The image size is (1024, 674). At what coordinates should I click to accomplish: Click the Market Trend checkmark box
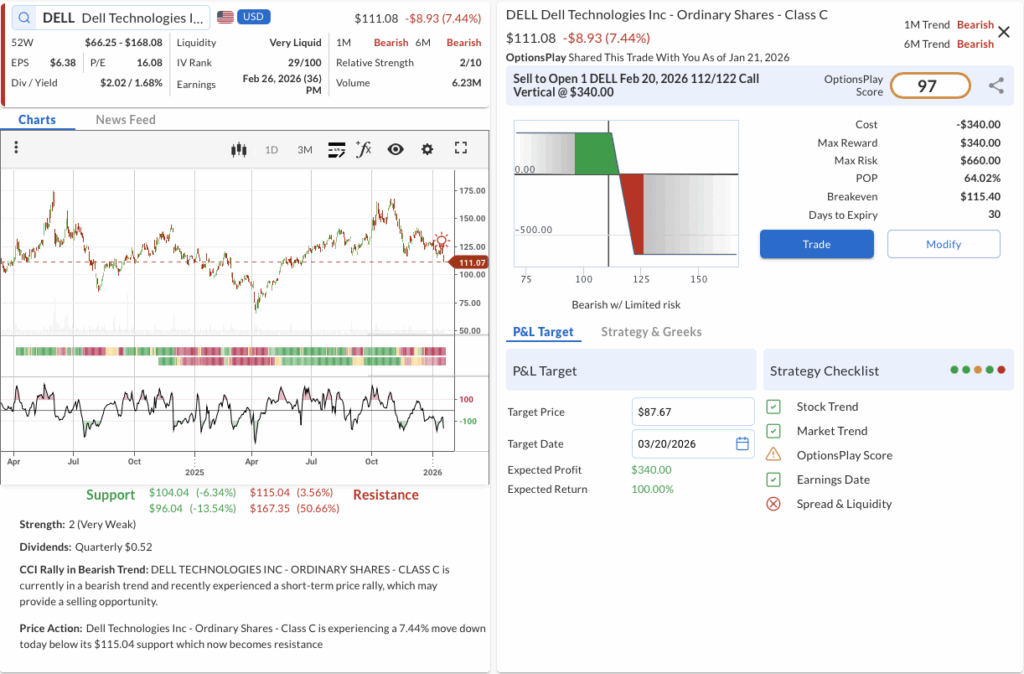(x=773, y=431)
